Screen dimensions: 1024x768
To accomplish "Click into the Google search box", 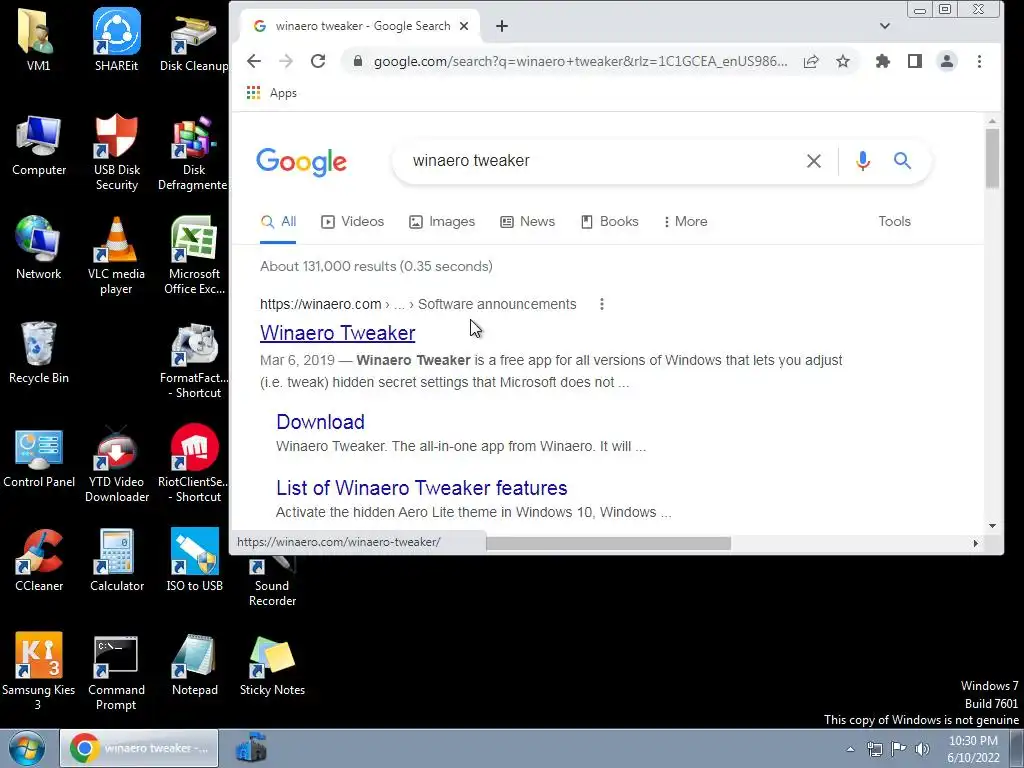I will point(601,161).
